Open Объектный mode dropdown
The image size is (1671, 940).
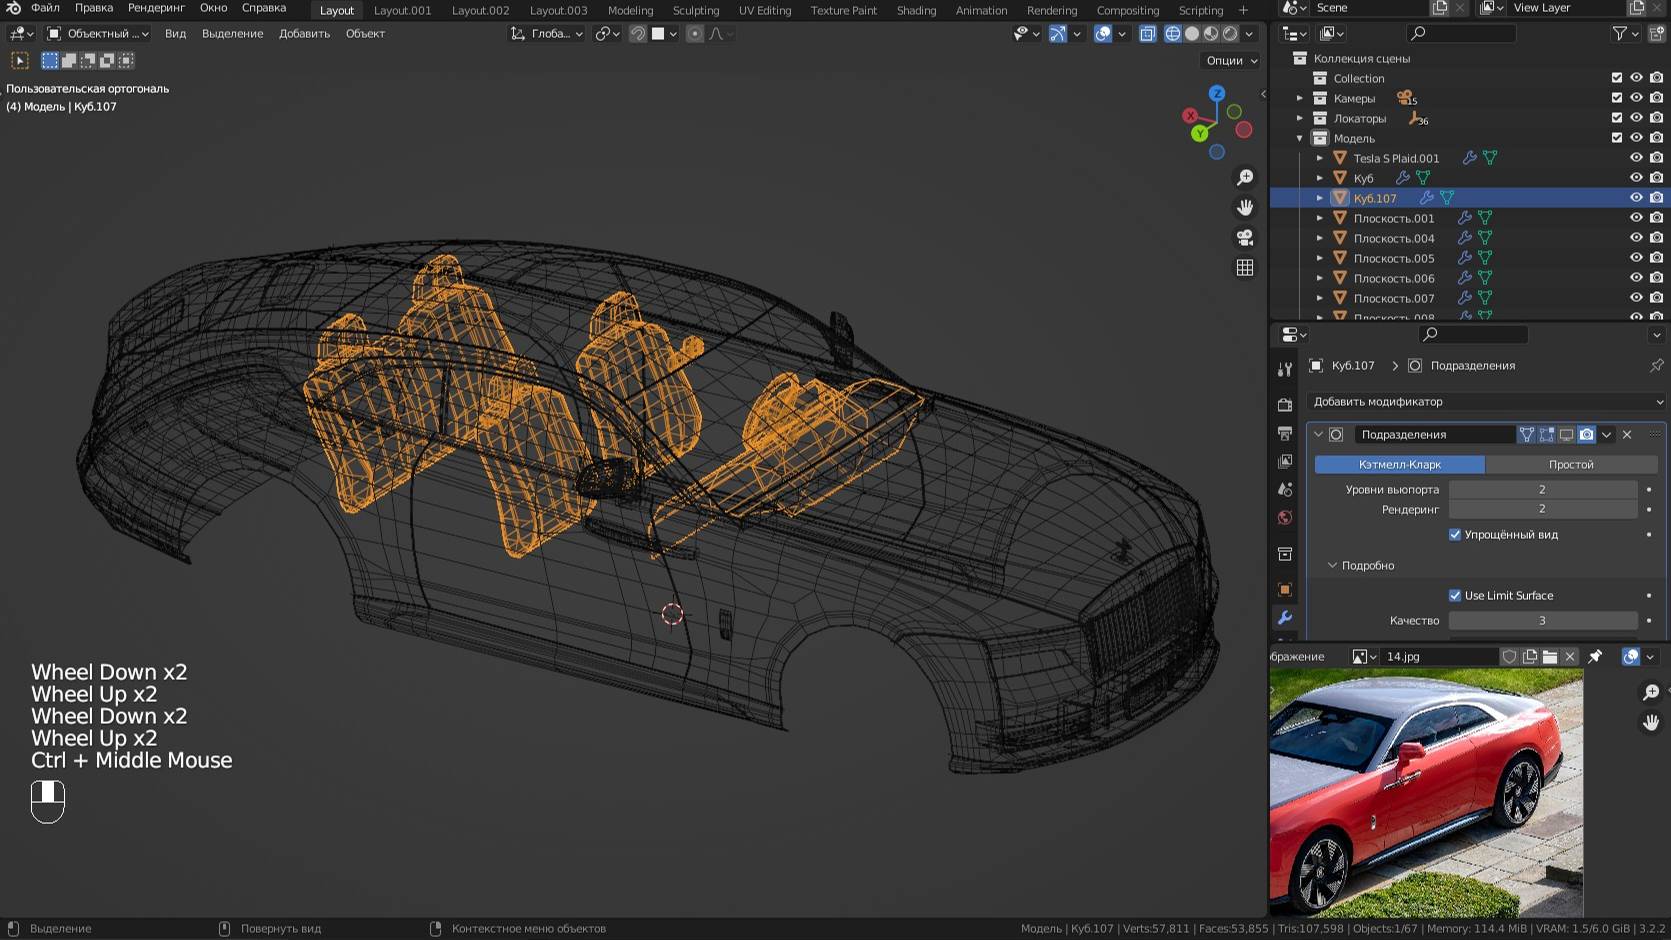[98, 33]
